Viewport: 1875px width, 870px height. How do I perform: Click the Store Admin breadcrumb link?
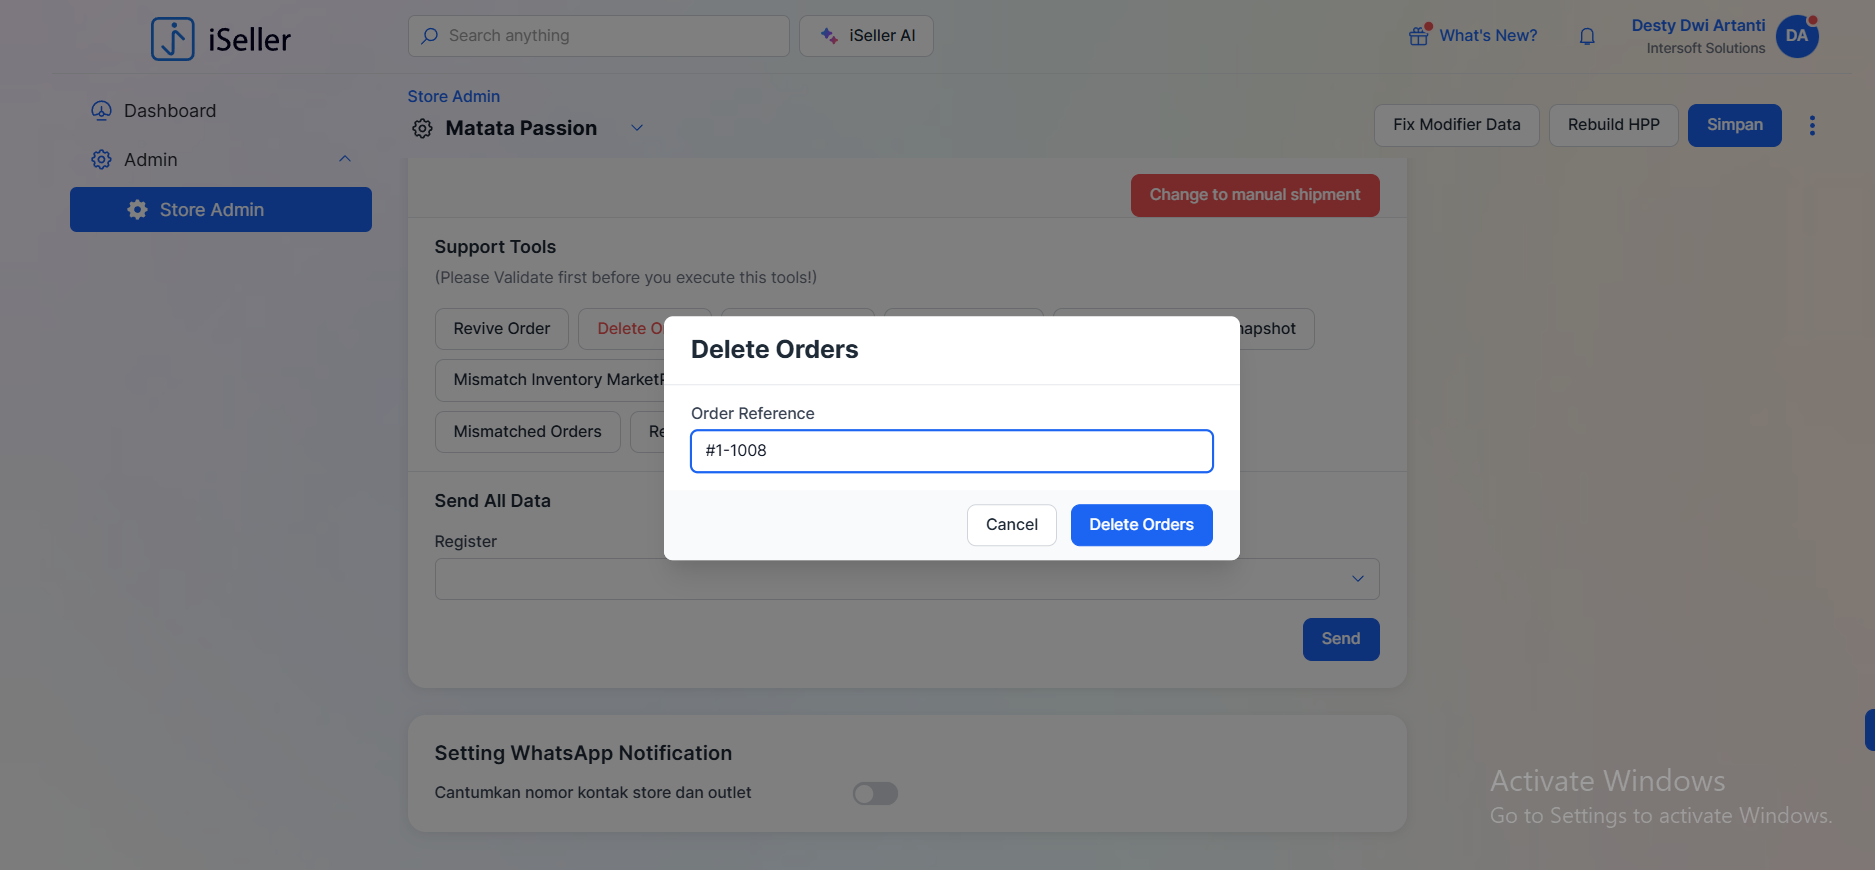453,96
